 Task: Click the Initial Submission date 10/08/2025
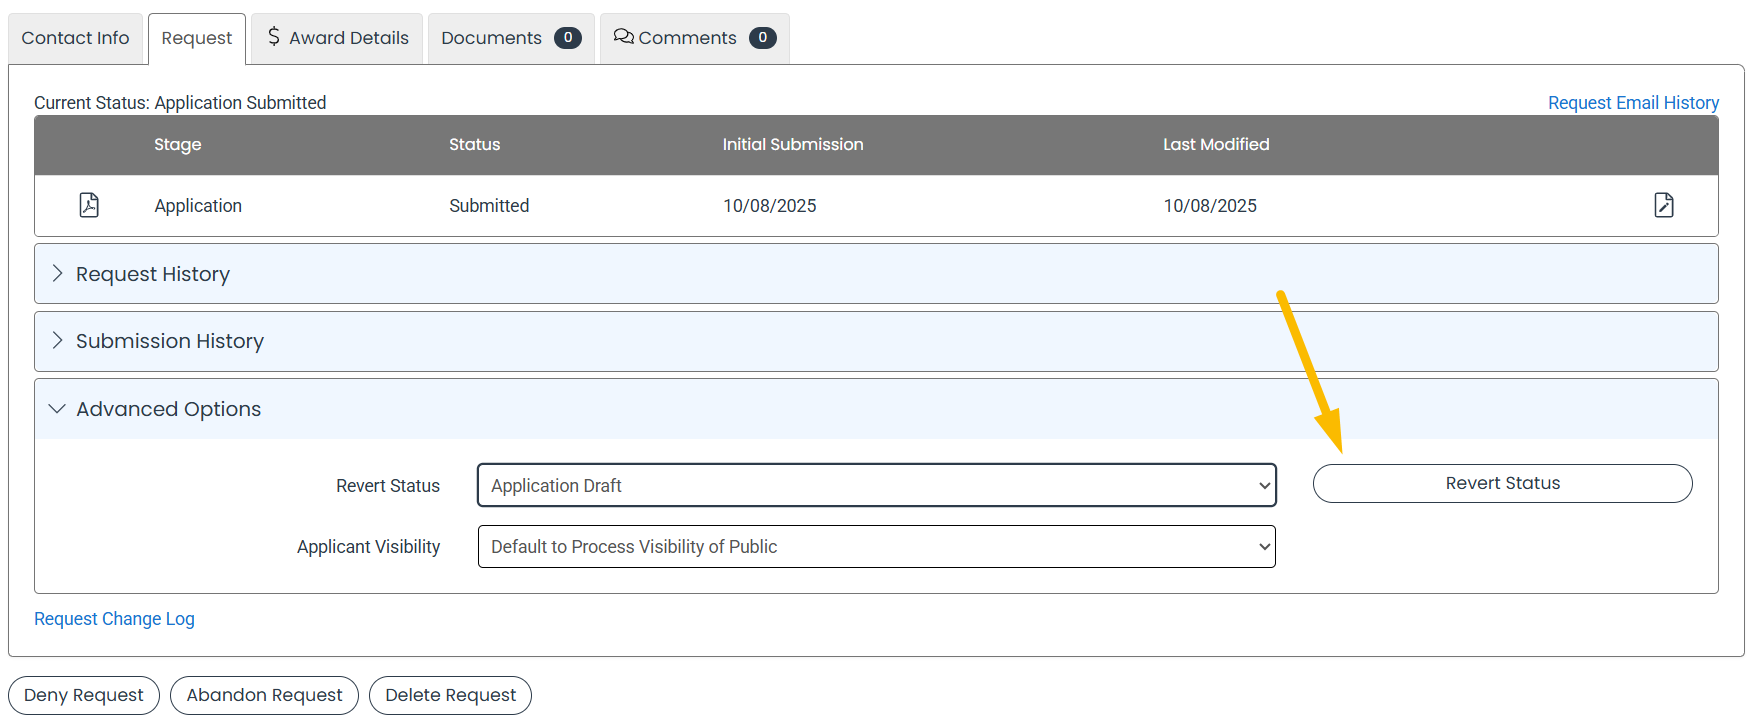pyautogui.click(x=770, y=205)
